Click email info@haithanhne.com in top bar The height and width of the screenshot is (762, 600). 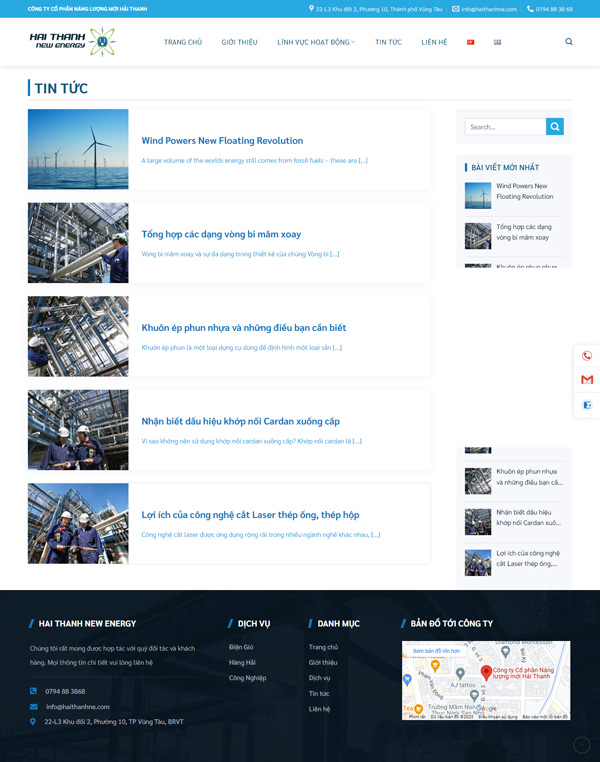488,9
